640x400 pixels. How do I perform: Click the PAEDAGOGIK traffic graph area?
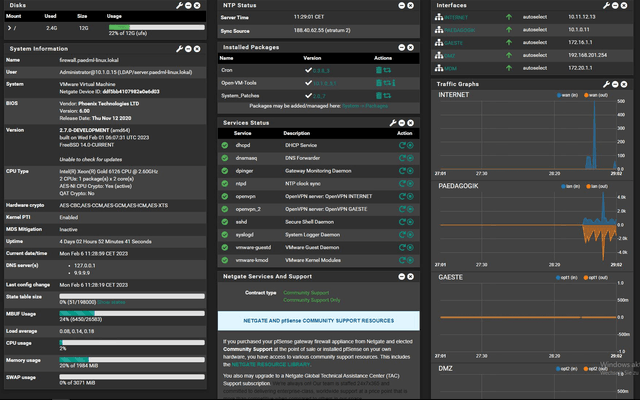pyautogui.click(x=528, y=225)
